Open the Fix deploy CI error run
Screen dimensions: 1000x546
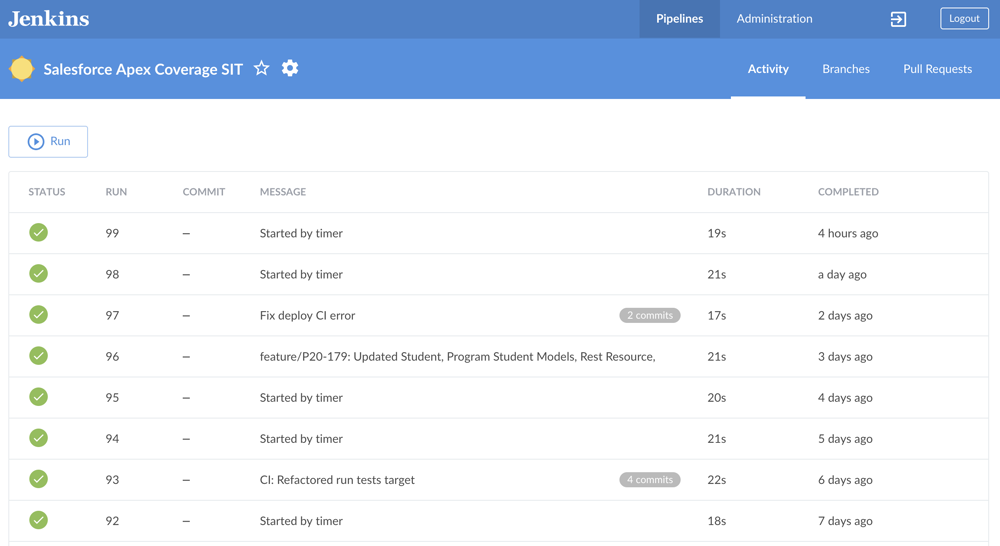[307, 315]
